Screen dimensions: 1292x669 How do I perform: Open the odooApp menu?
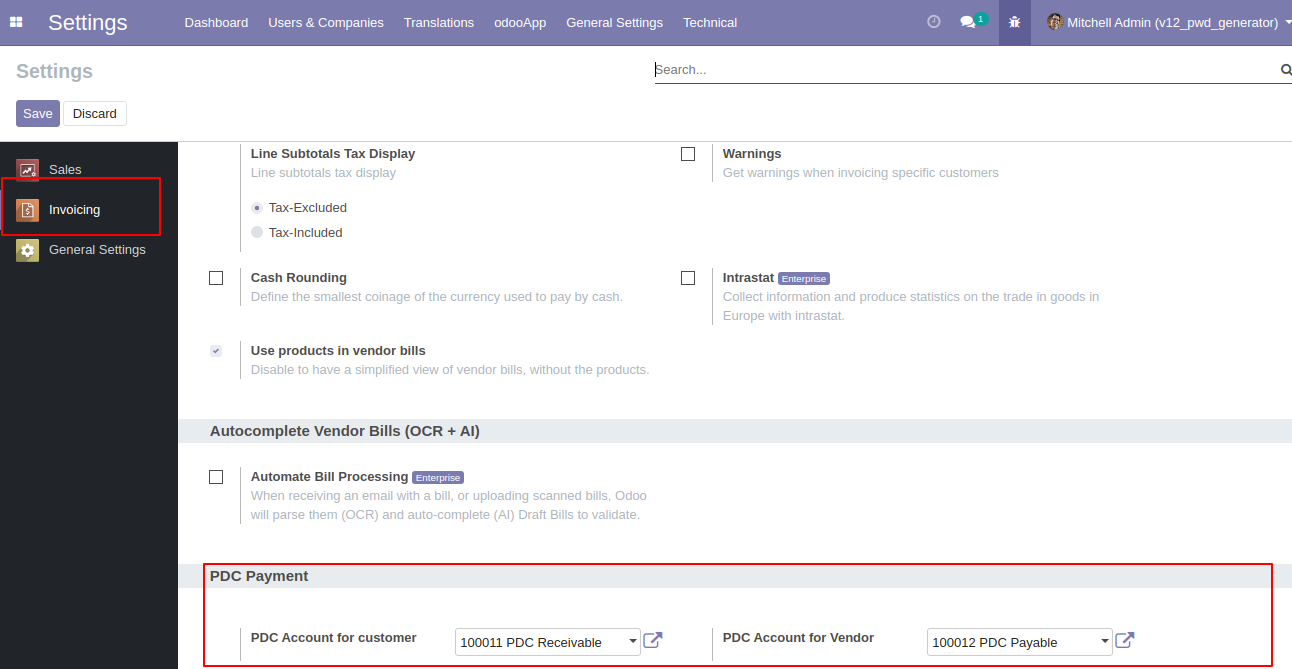pyautogui.click(x=520, y=22)
